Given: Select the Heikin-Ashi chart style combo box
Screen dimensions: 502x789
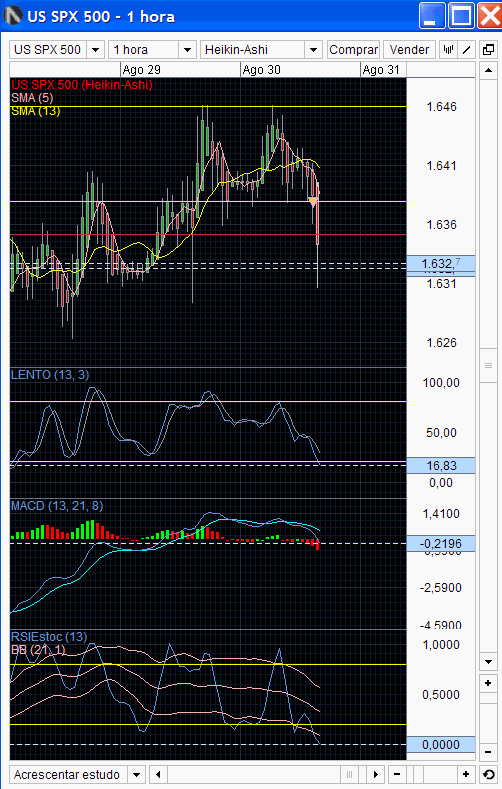Looking at the screenshot, I should [x=261, y=50].
